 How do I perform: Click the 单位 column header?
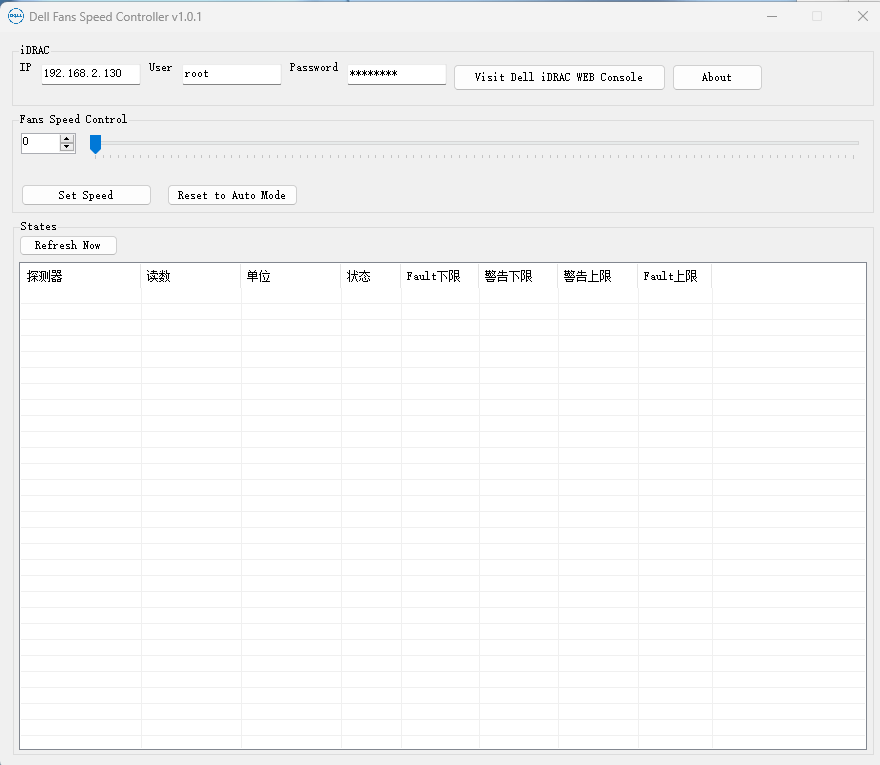(291, 276)
